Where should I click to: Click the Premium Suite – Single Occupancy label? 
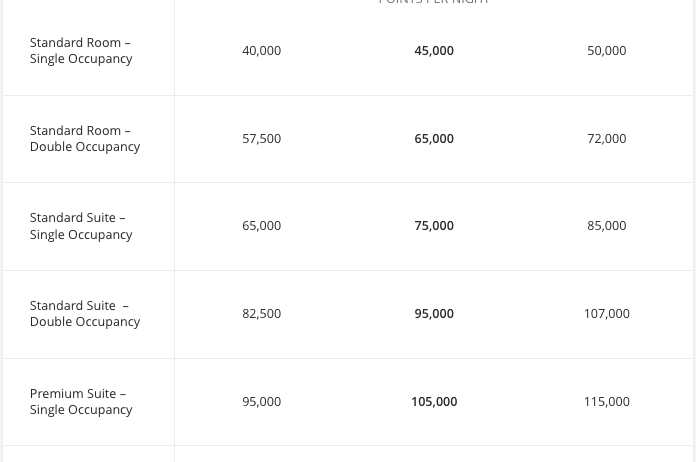click(x=81, y=402)
